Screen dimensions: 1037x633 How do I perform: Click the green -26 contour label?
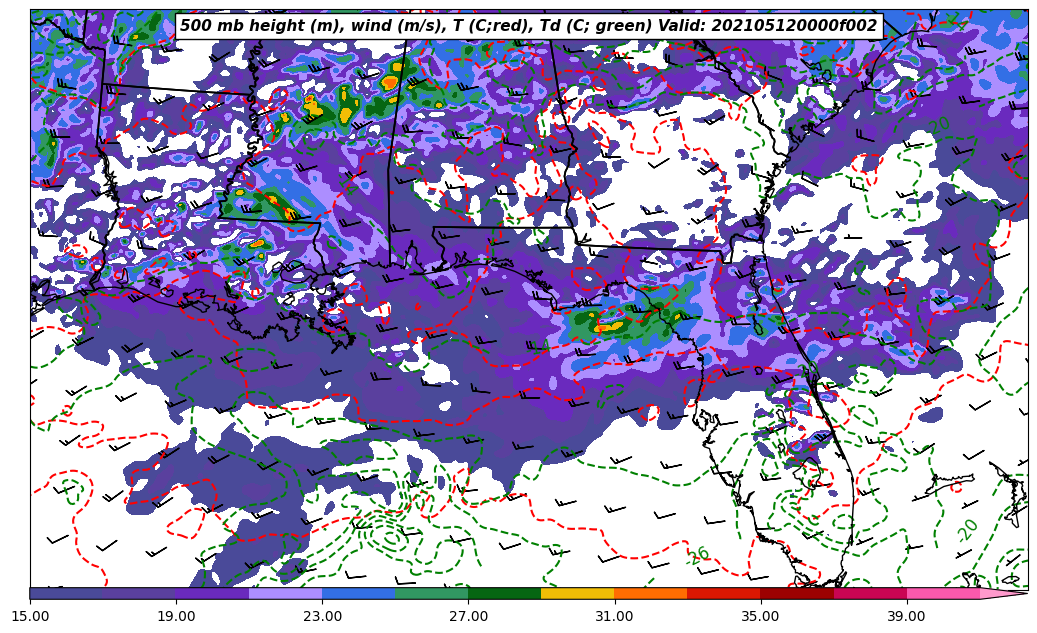(698, 556)
